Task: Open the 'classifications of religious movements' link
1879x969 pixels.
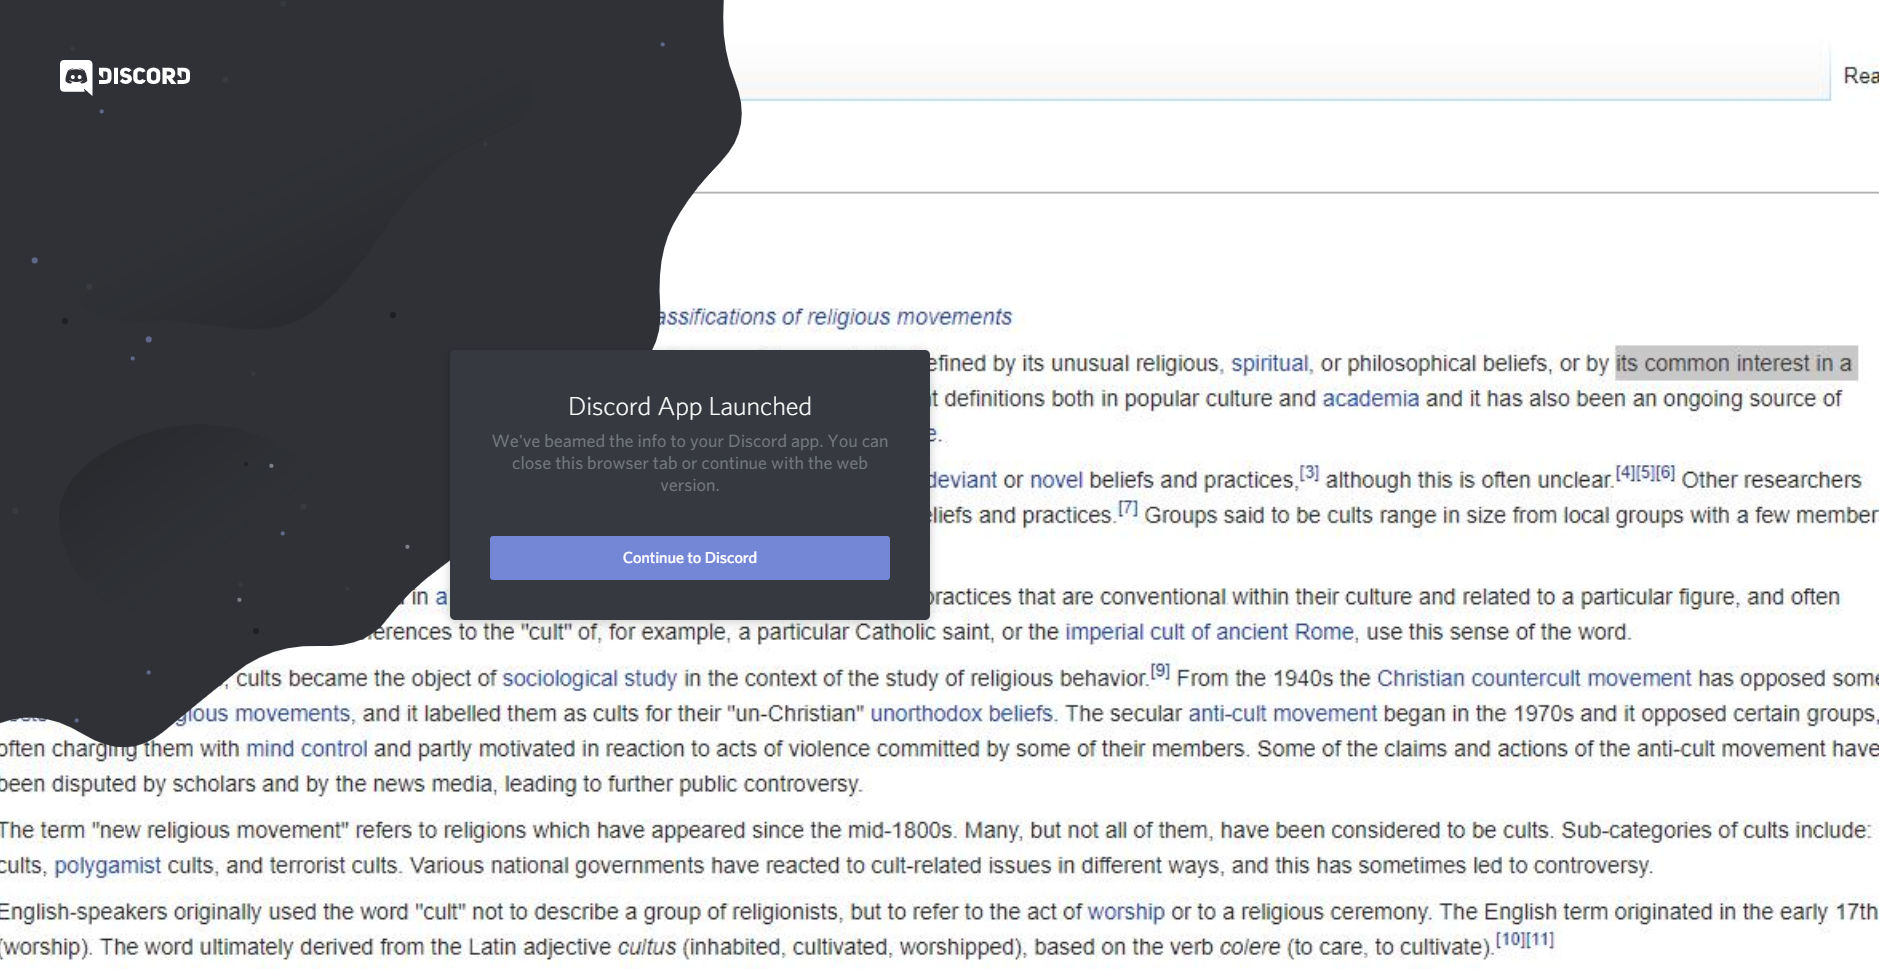Action: pos(834,317)
